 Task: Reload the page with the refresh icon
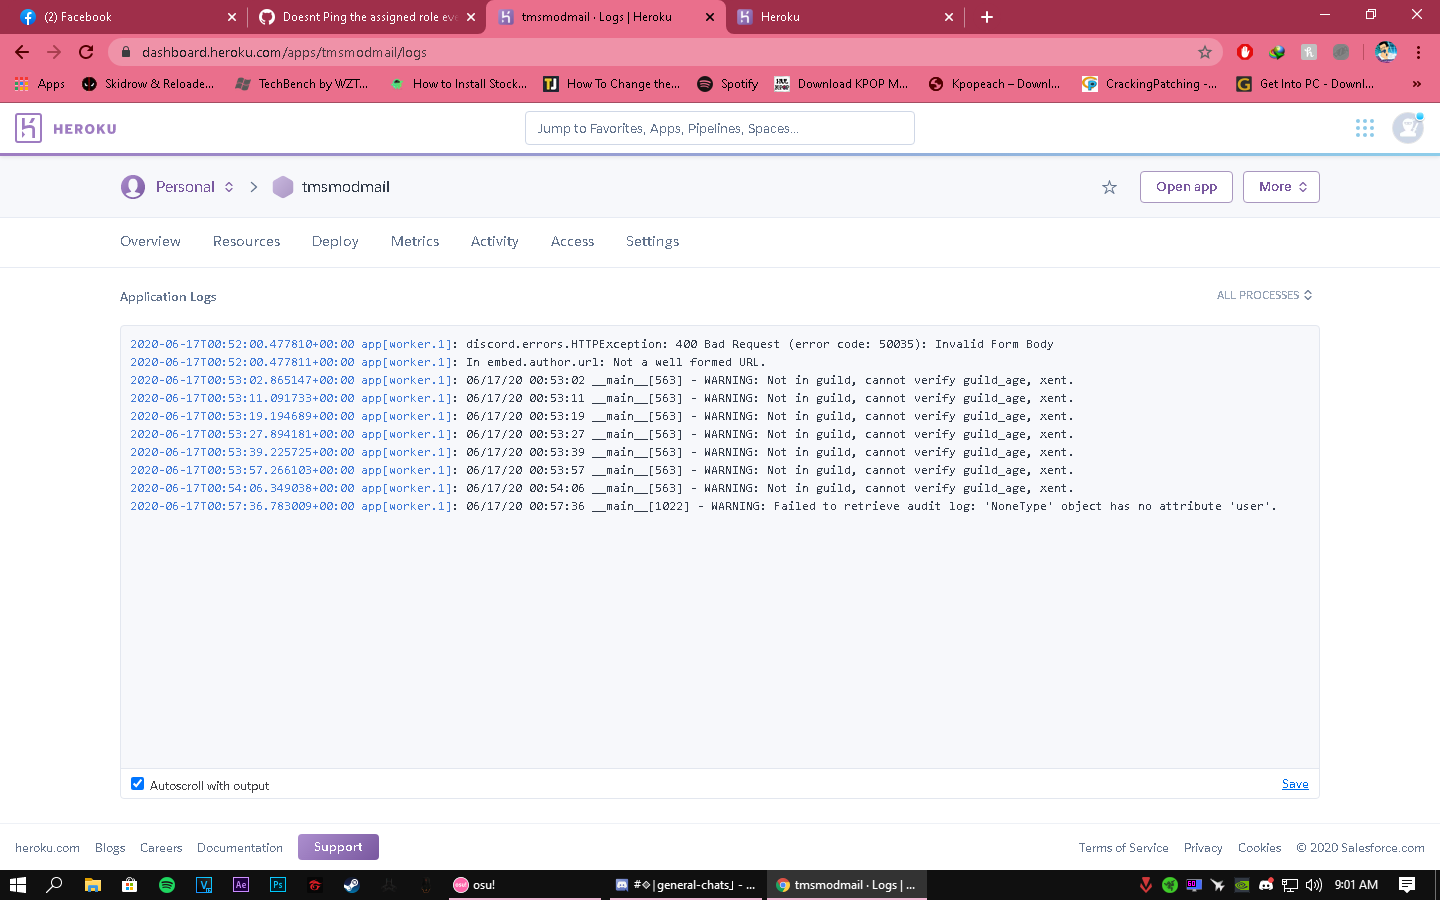pos(85,52)
